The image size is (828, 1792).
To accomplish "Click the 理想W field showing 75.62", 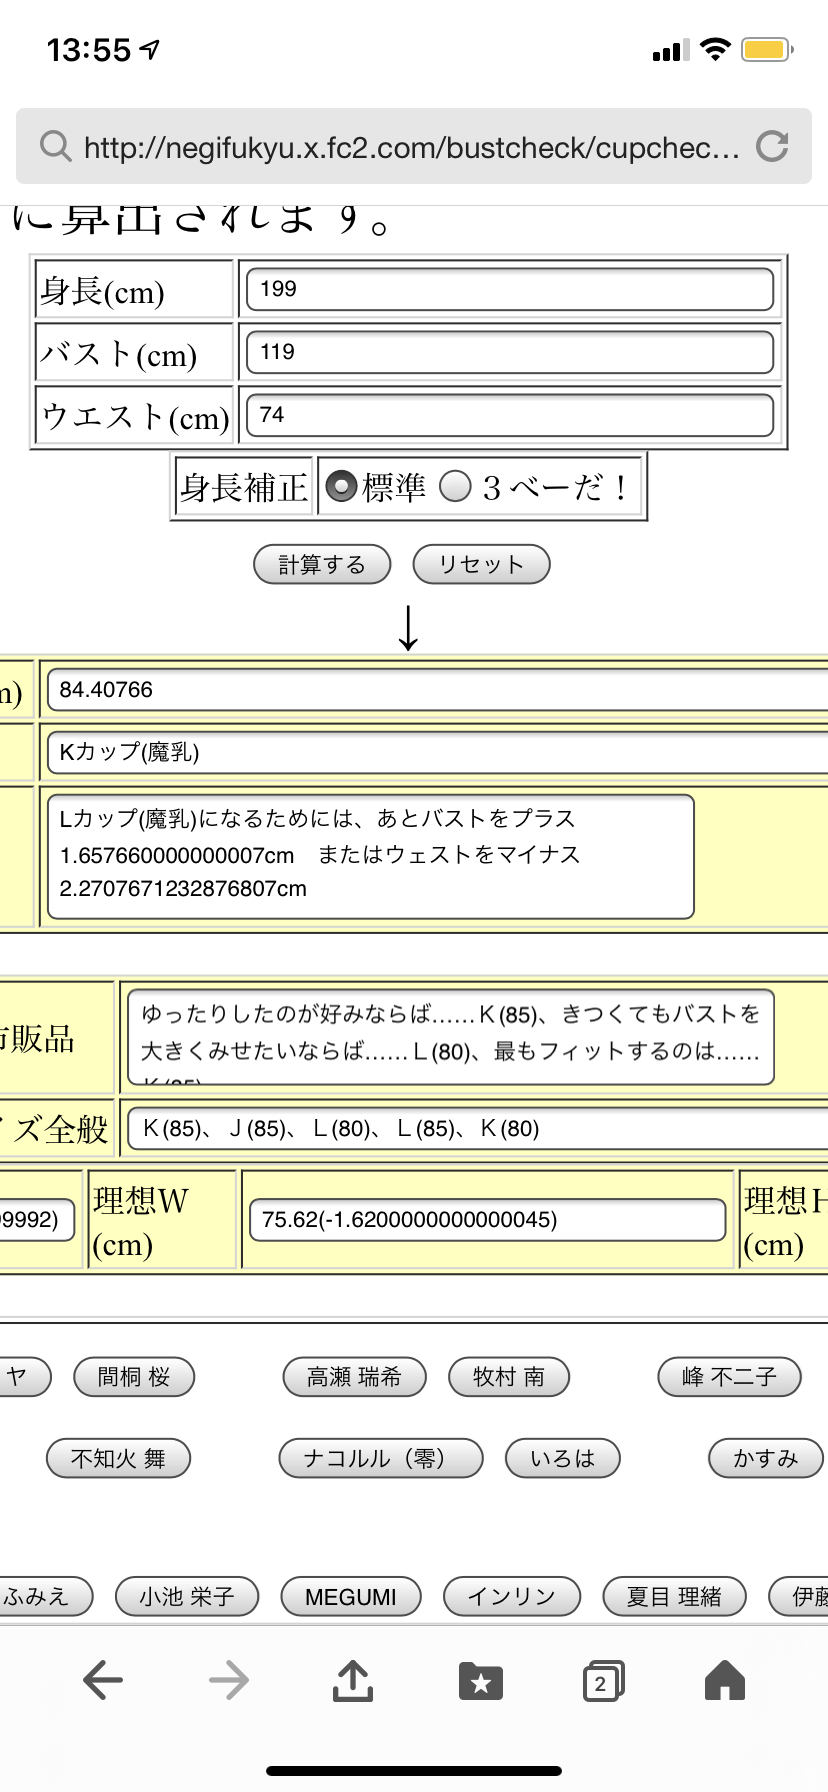I will tap(487, 1220).
